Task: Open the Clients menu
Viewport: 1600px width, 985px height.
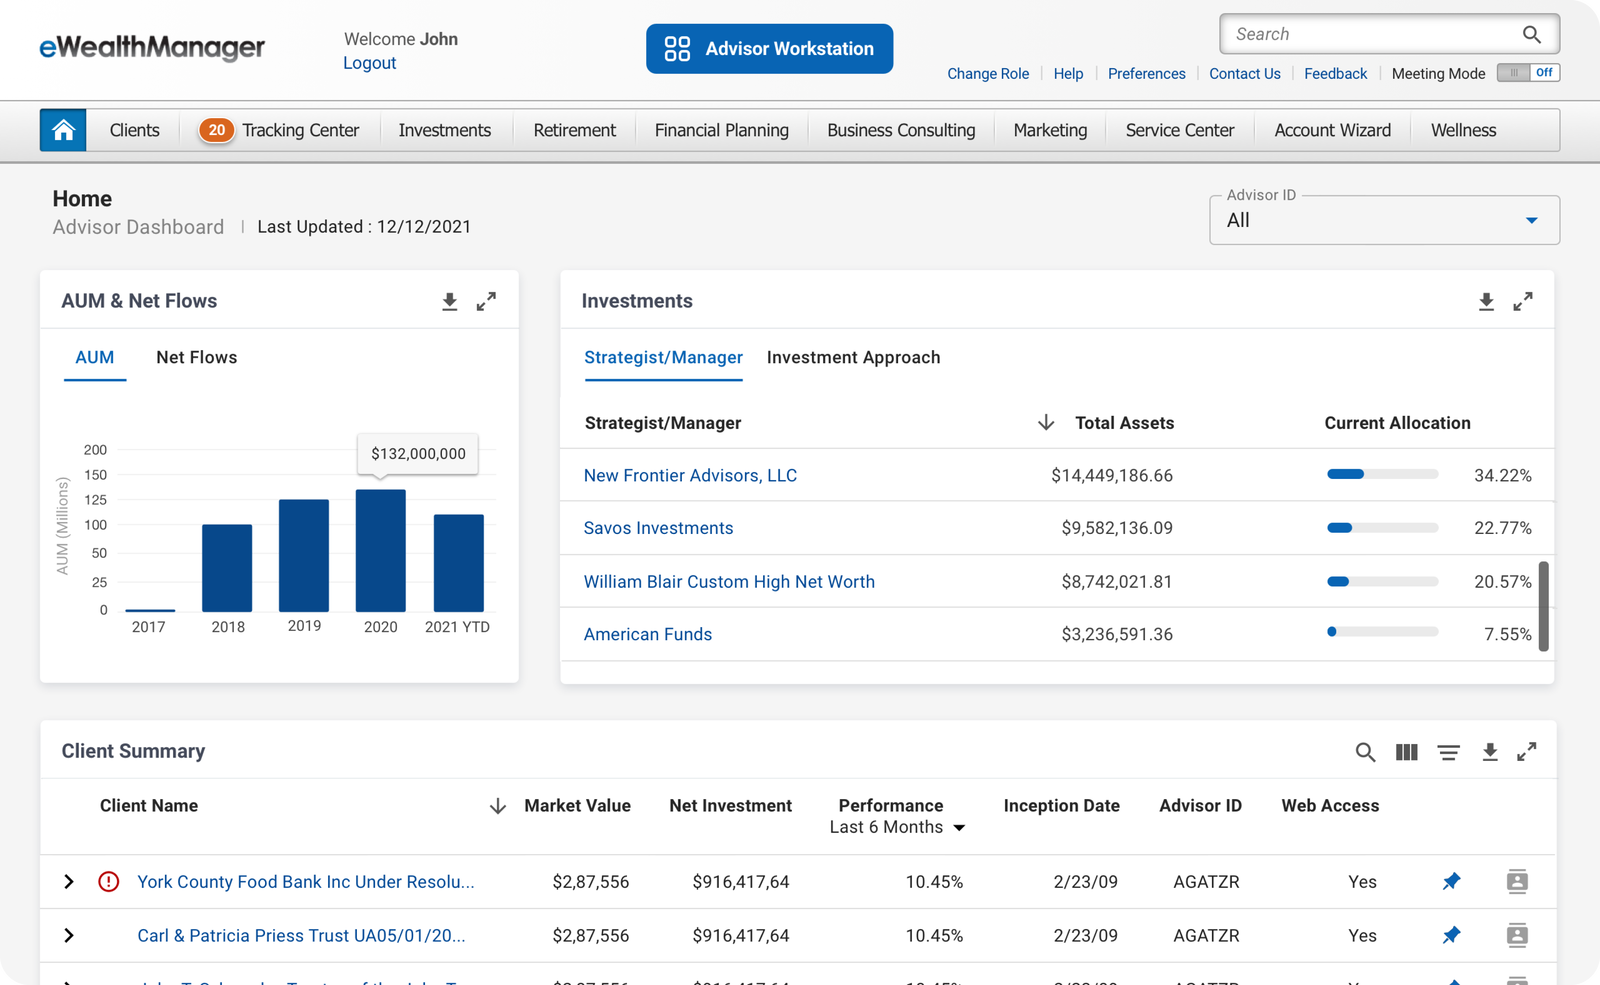Action: (x=135, y=130)
